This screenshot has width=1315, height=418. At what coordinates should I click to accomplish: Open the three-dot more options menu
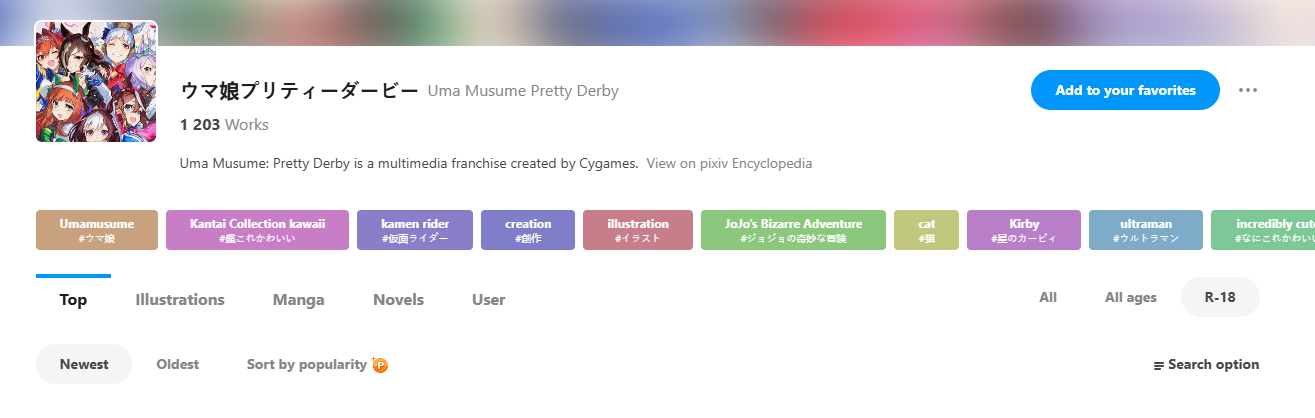point(1247,90)
